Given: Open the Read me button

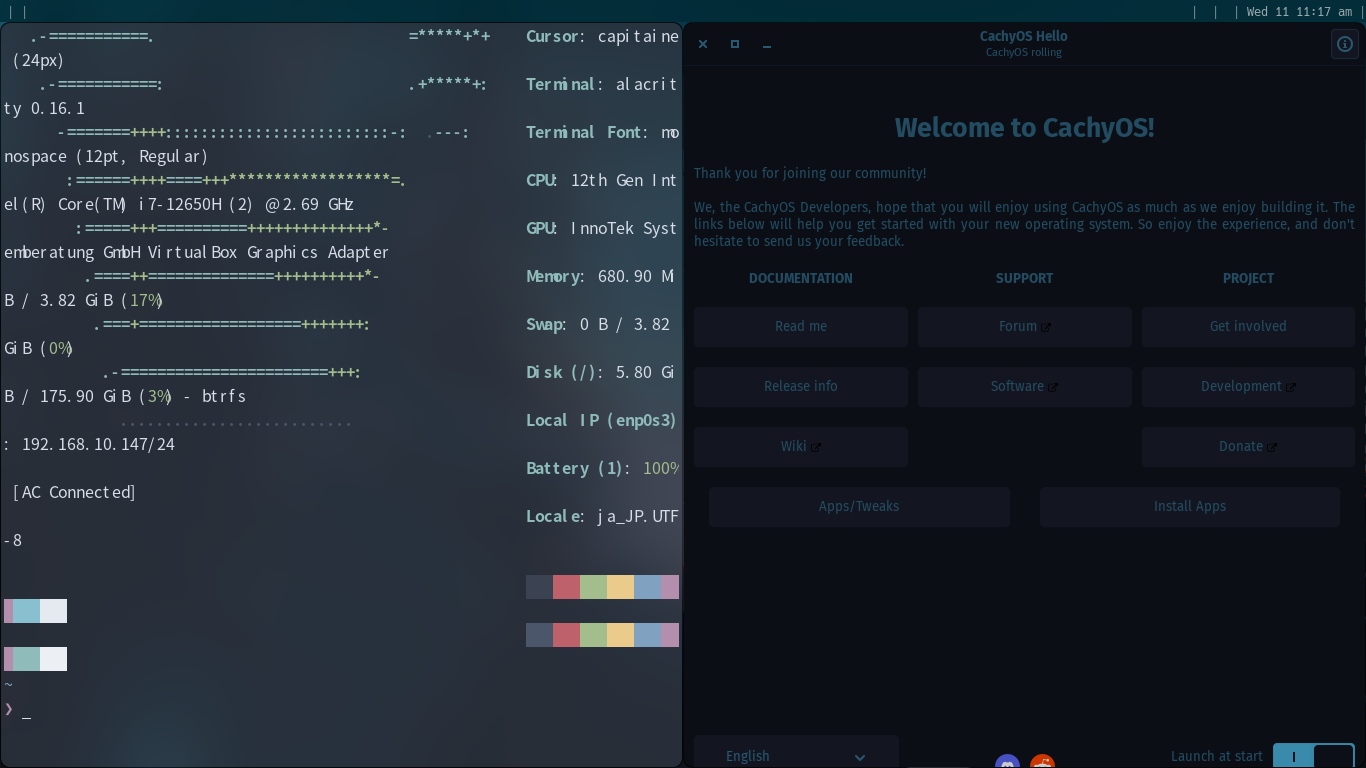Looking at the screenshot, I should (x=801, y=327).
